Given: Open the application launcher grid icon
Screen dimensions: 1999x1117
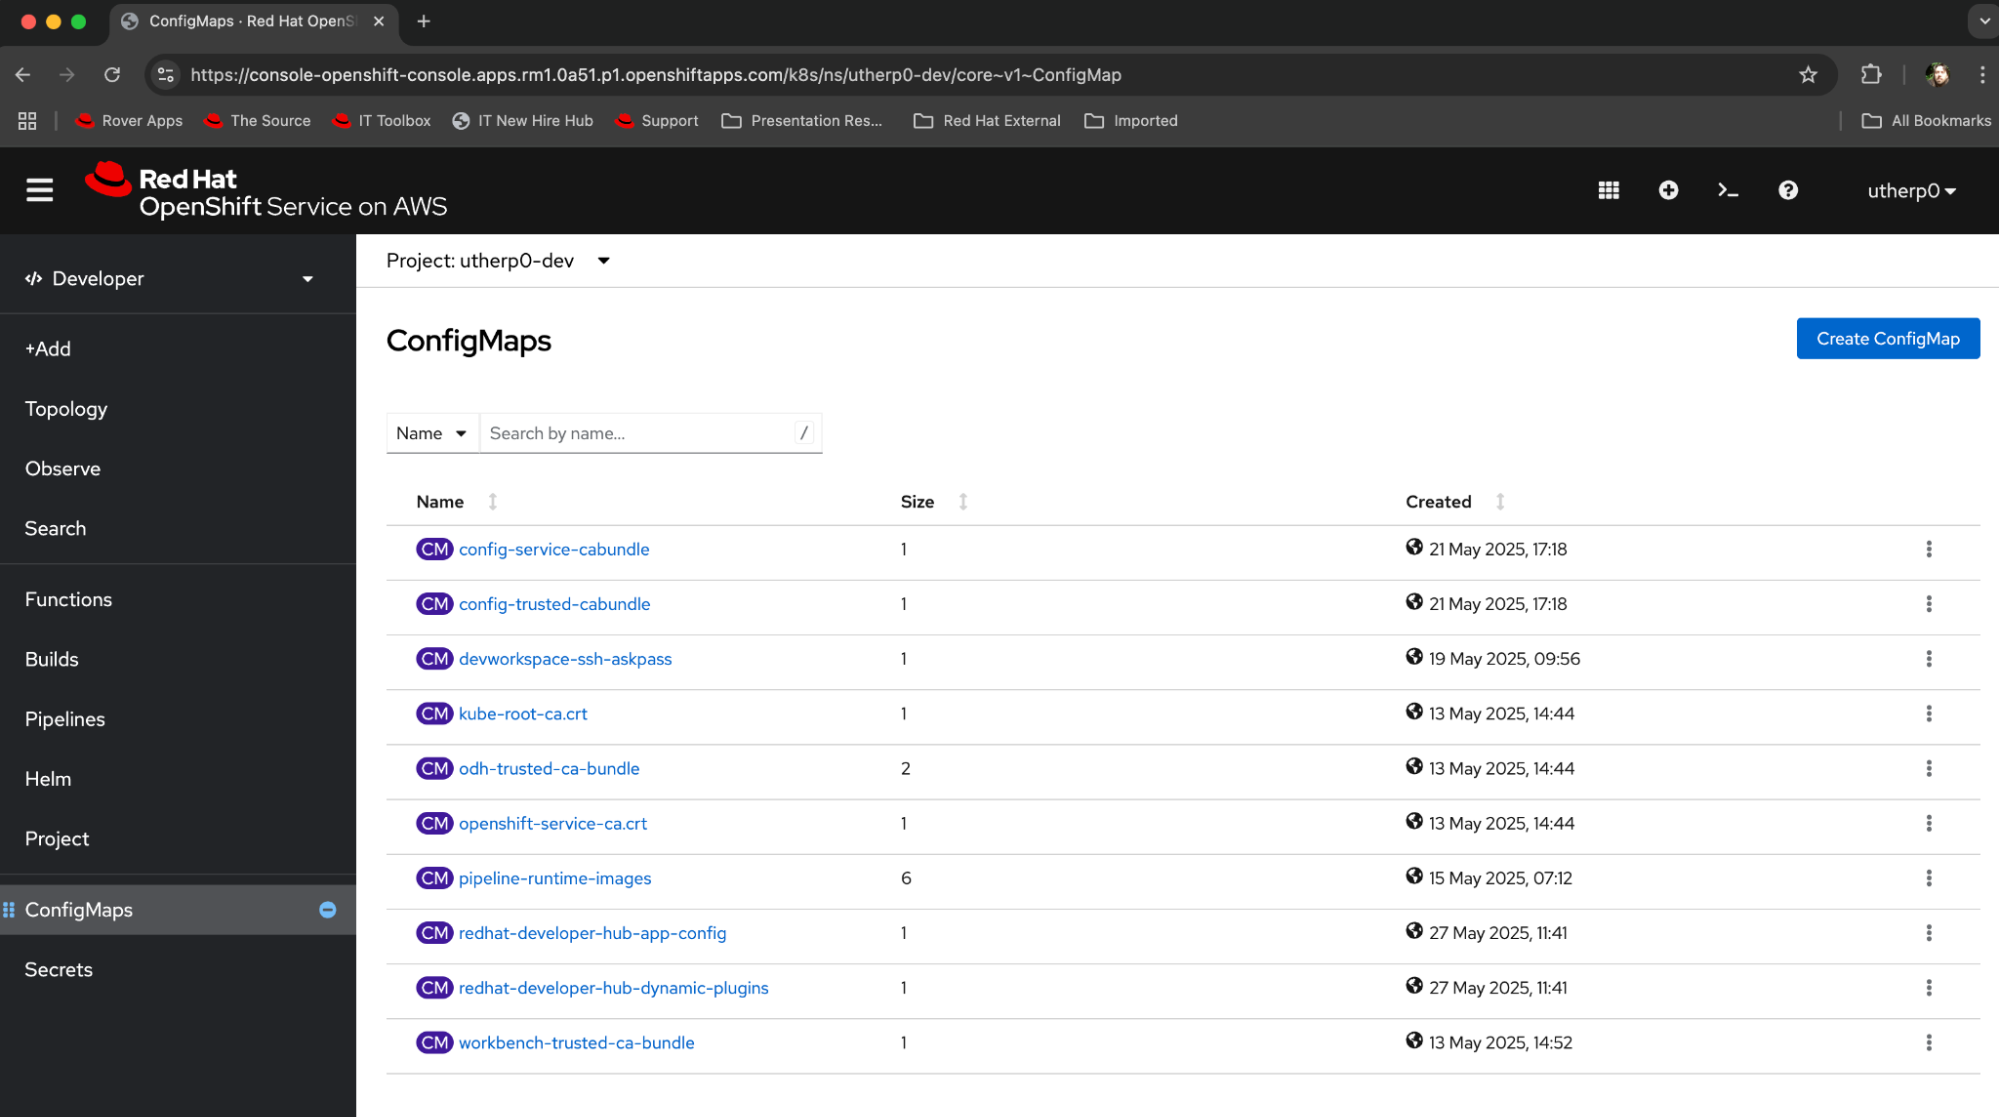Looking at the screenshot, I should click(x=1608, y=190).
